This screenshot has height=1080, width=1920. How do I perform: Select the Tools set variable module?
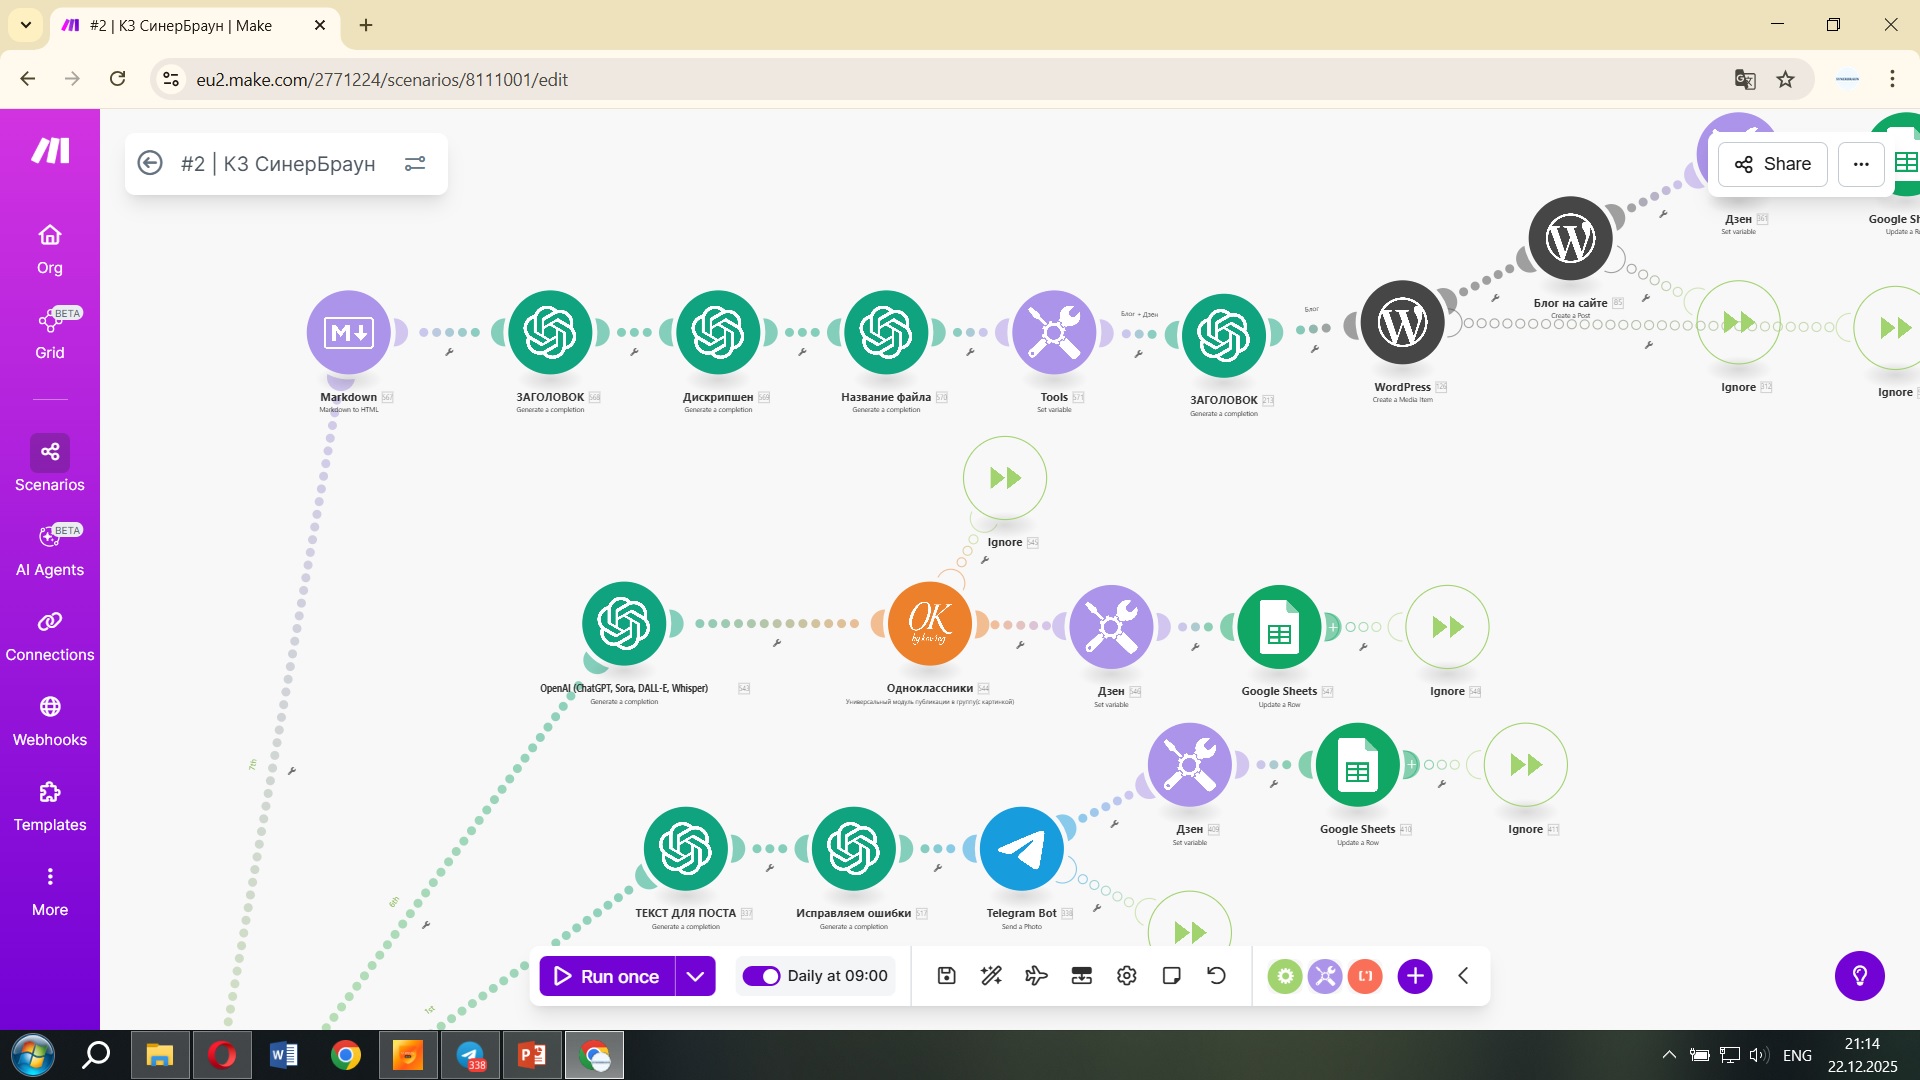point(1054,333)
